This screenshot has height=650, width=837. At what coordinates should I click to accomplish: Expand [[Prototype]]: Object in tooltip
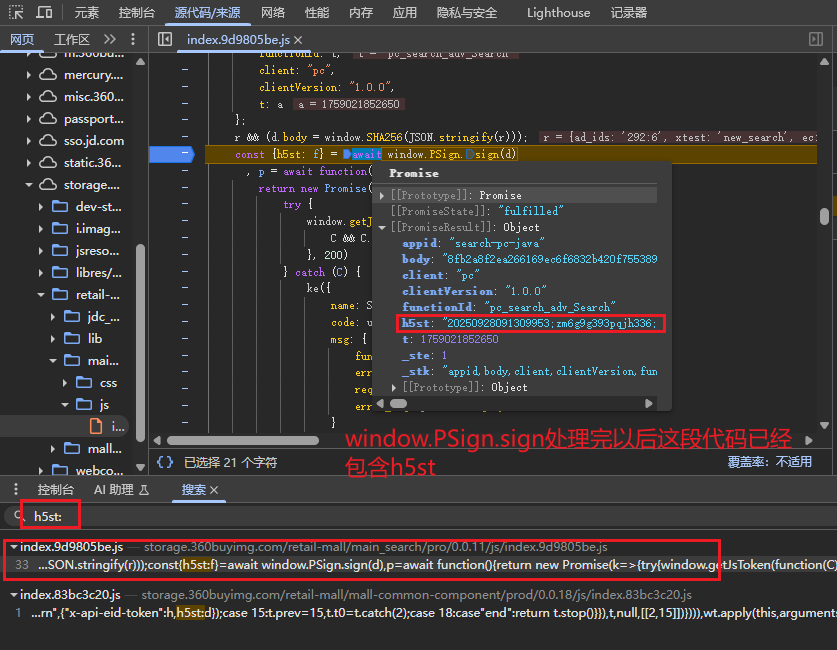pyautogui.click(x=394, y=387)
